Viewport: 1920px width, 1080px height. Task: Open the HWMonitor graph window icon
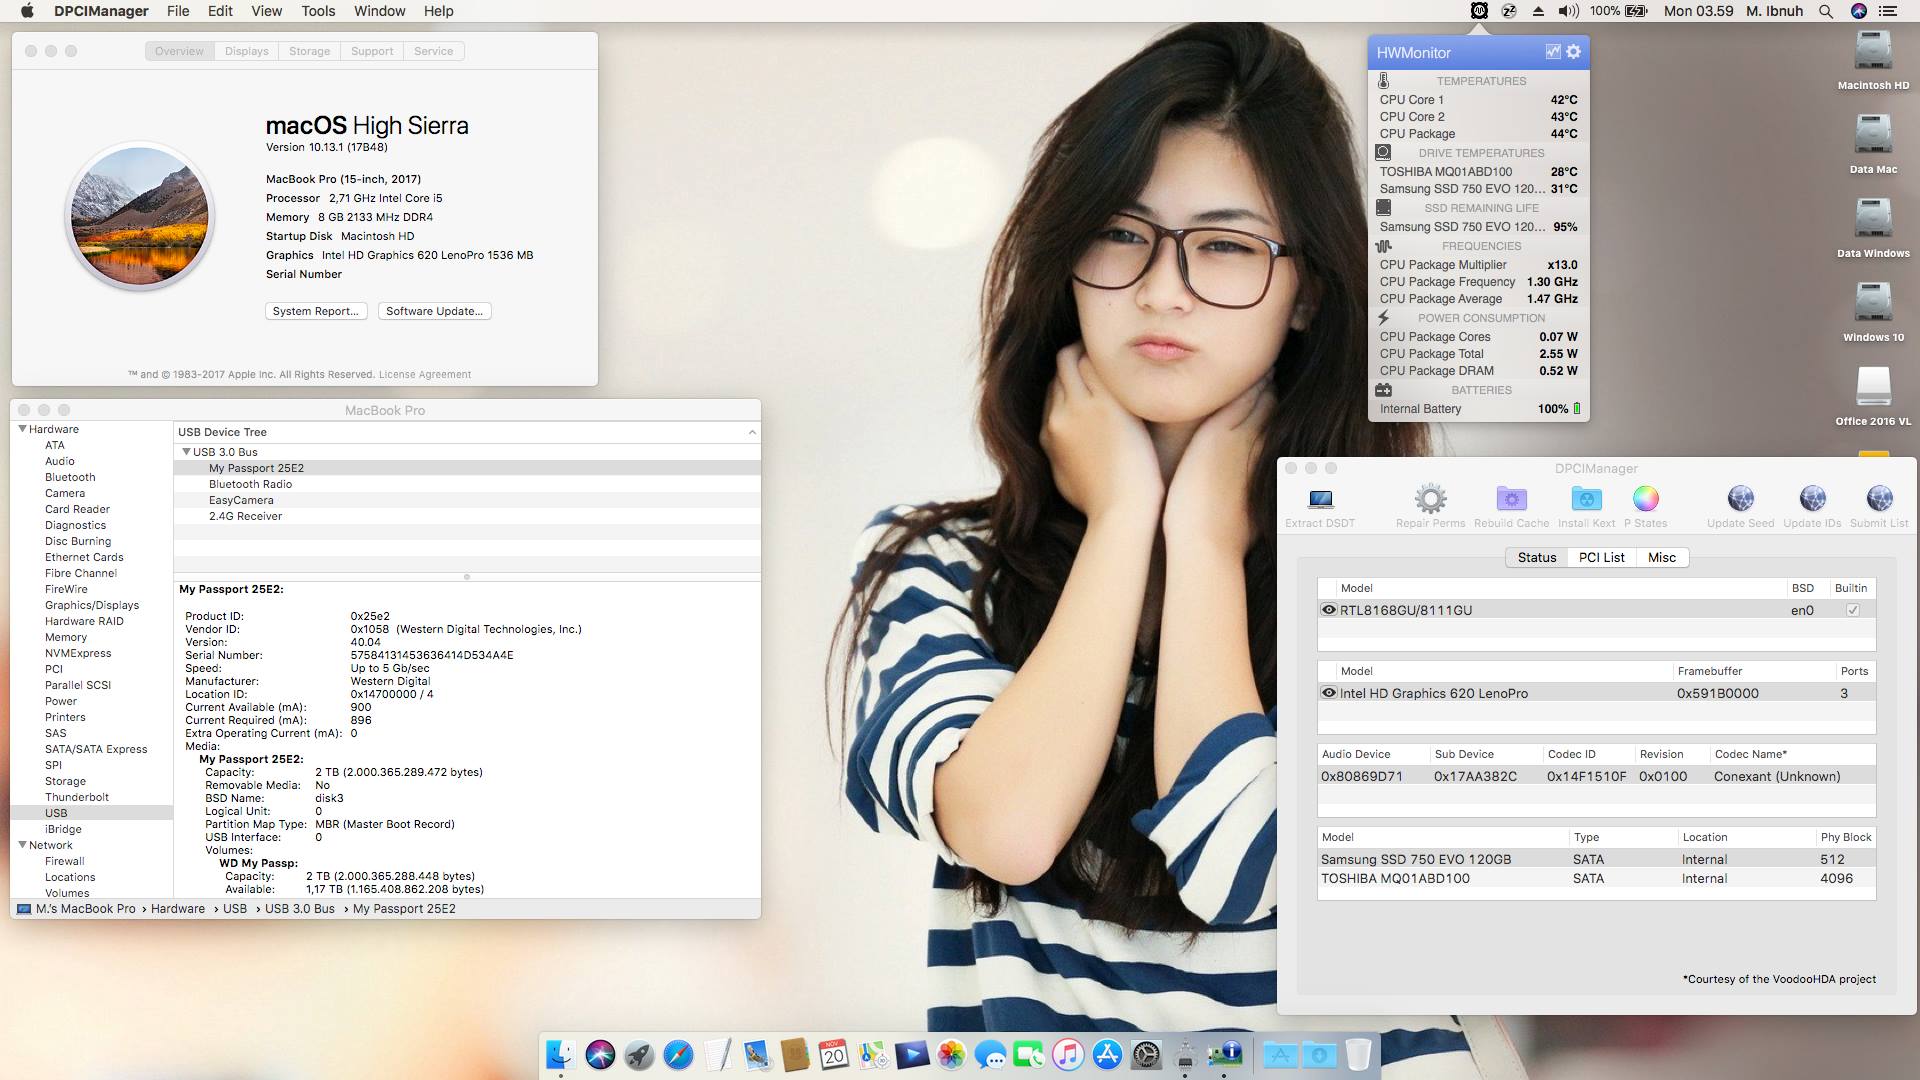[1552, 52]
